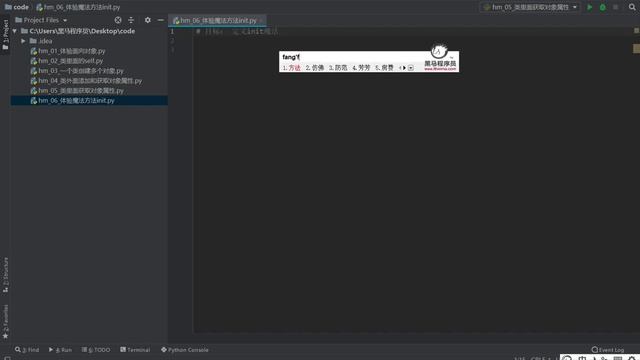Open the Run tool window
Image resolution: width=640 pixels, height=360 pixels.
click(x=60, y=350)
